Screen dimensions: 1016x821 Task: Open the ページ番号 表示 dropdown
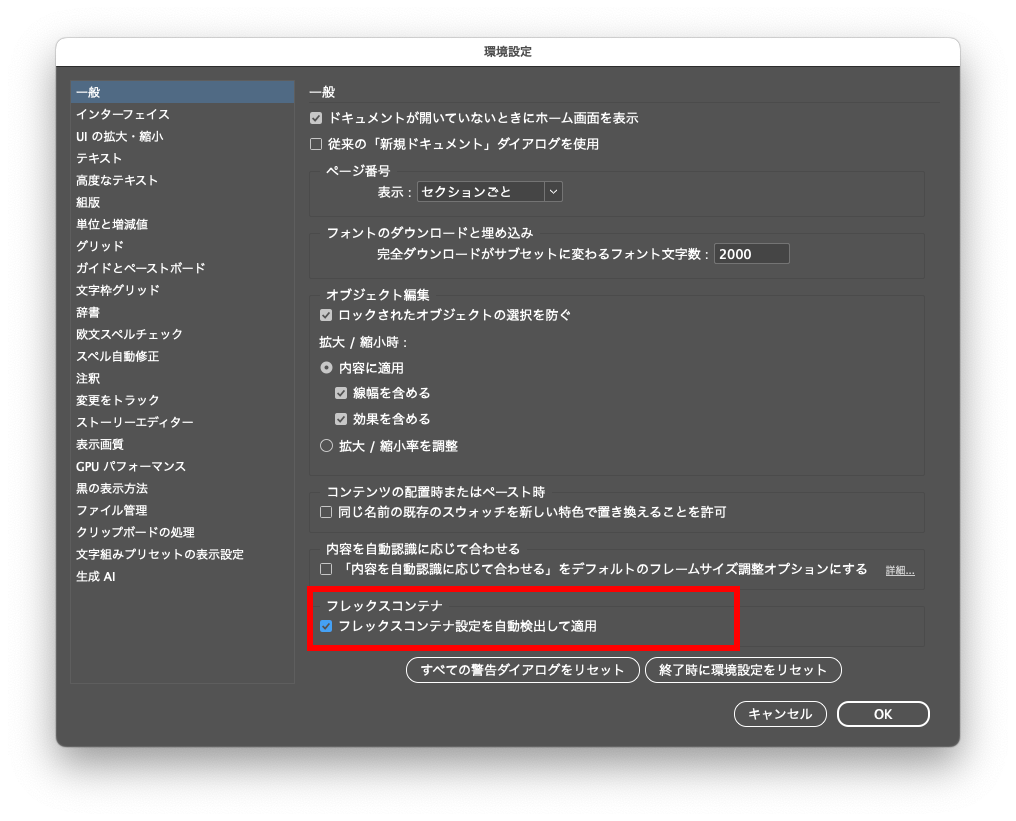coord(489,191)
